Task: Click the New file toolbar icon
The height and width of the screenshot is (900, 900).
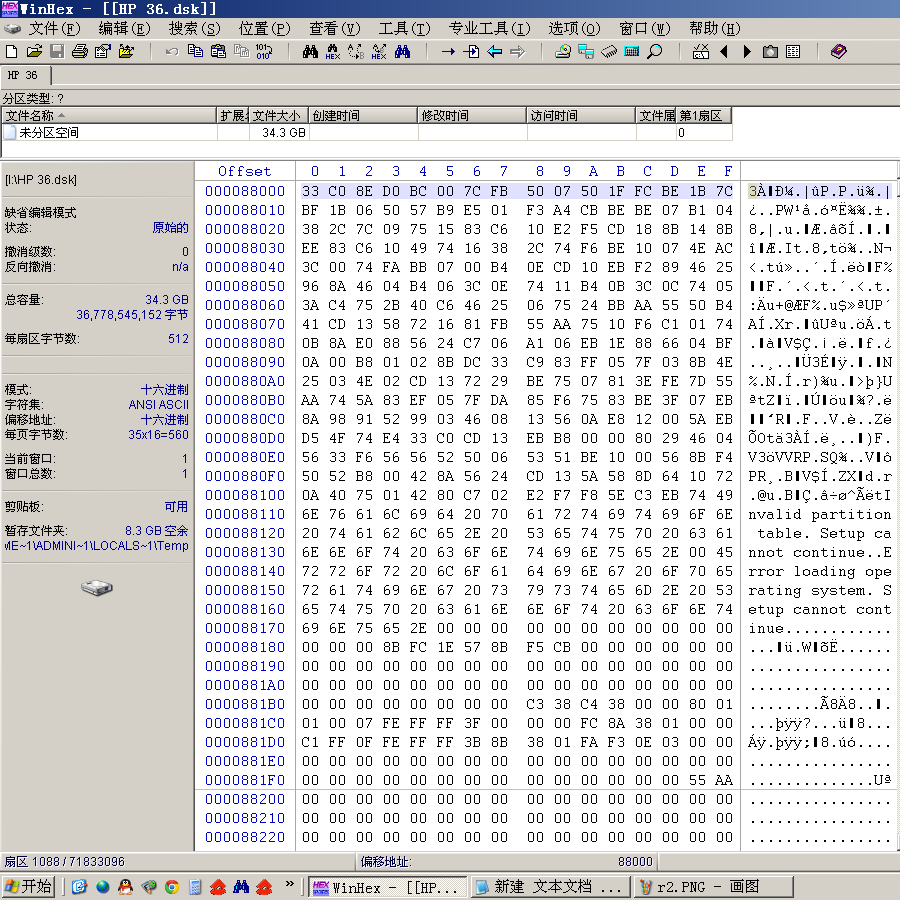Action: tap(11, 52)
